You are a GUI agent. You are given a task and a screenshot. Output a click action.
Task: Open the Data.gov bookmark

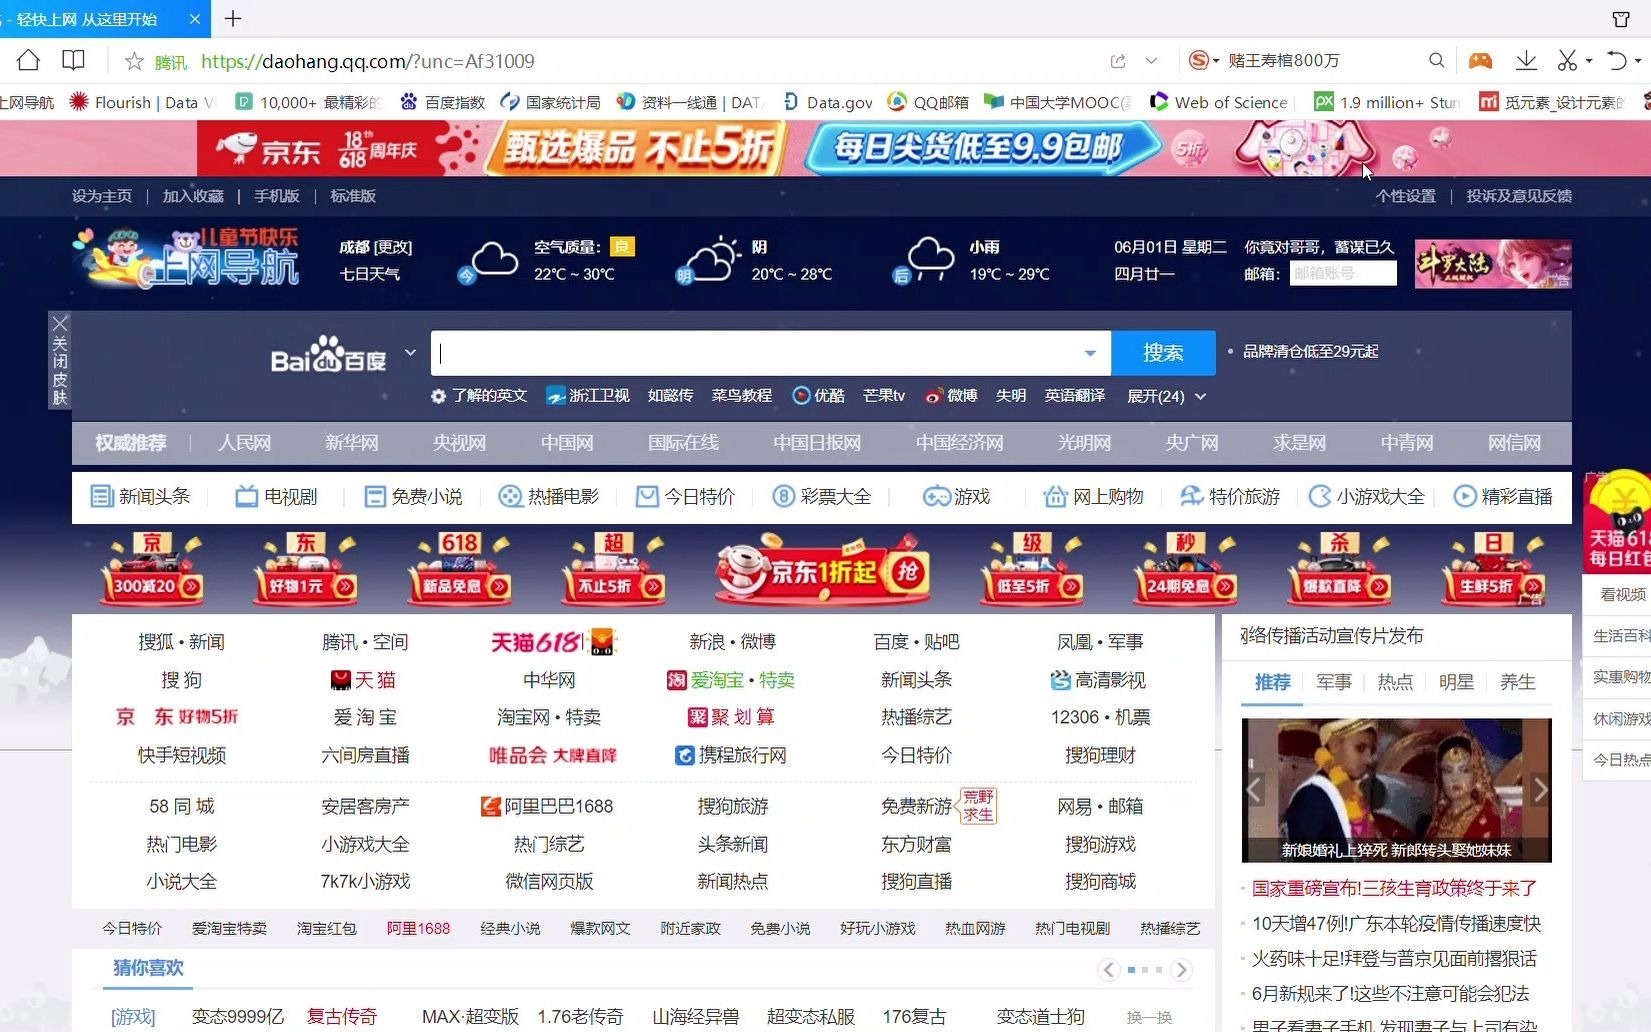(828, 102)
